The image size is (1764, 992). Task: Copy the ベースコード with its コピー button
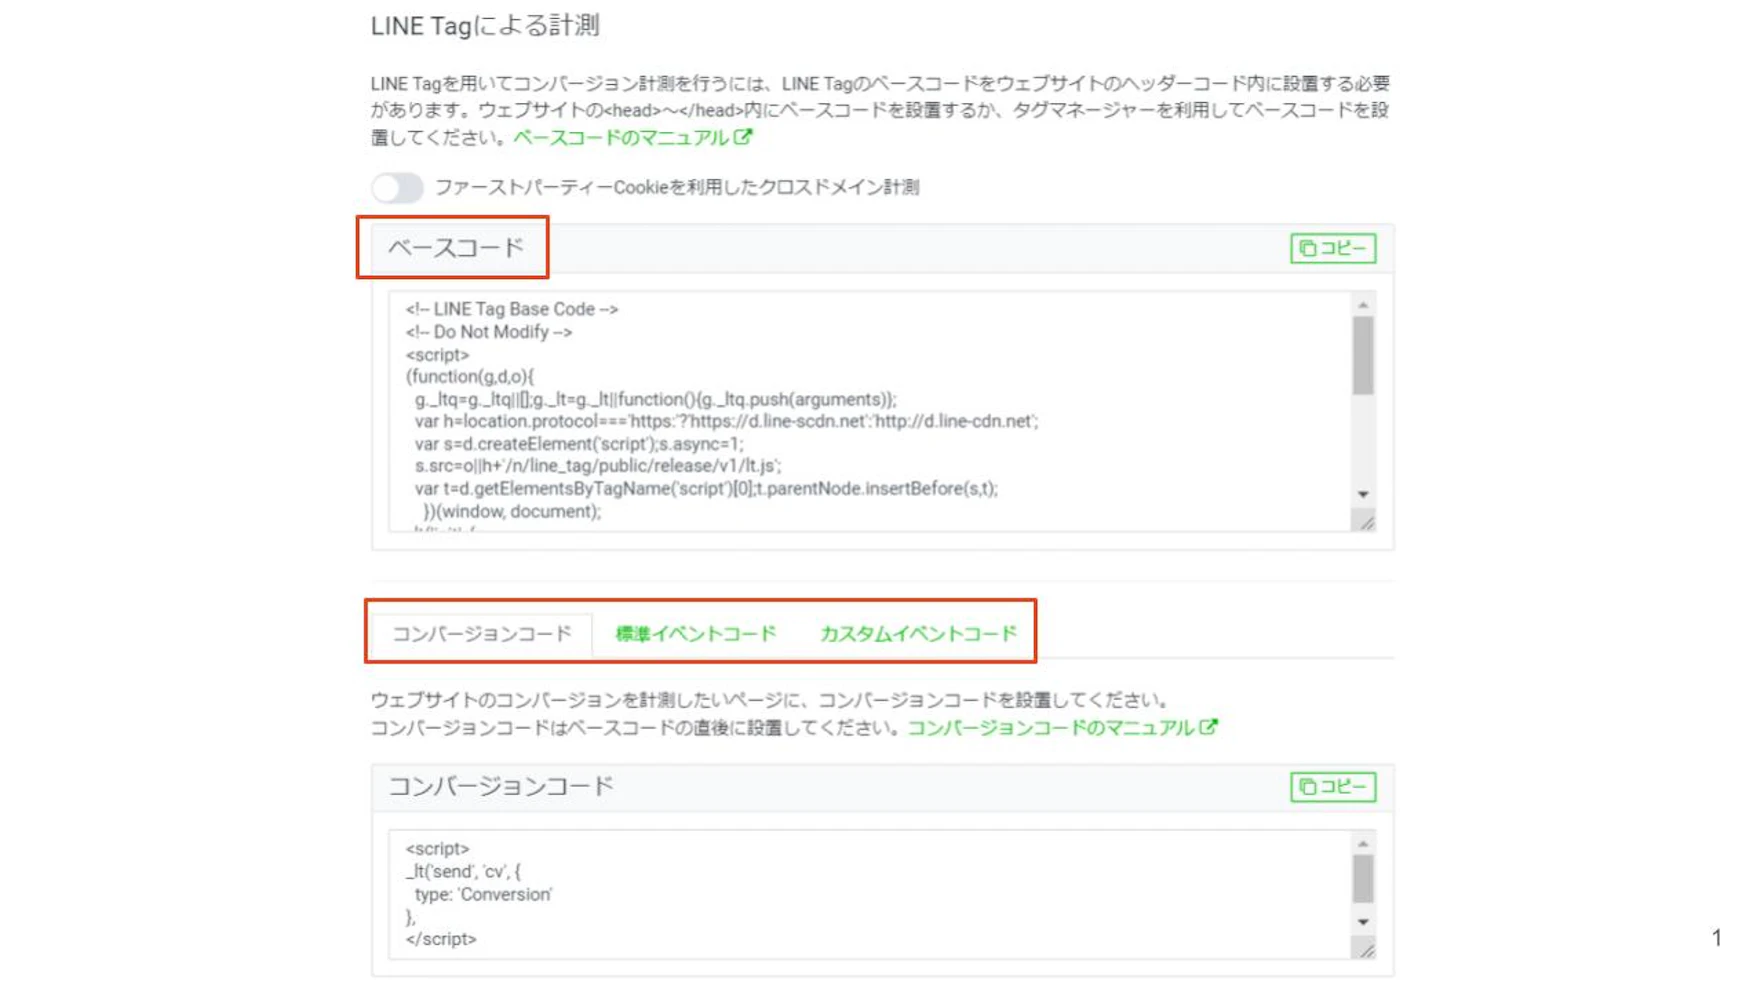(x=1333, y=248)
